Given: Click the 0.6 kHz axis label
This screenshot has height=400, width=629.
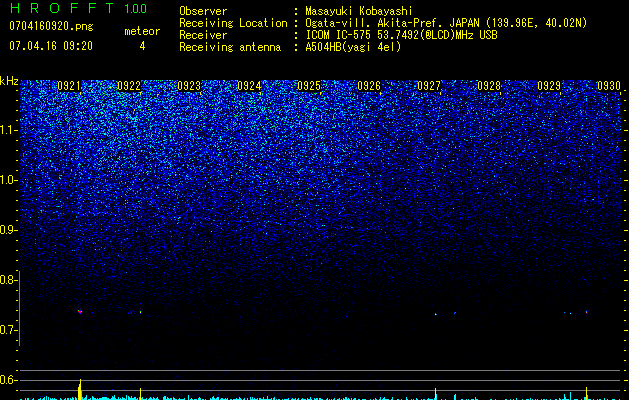Looking at the screenshot, I should tap(8, 380).
